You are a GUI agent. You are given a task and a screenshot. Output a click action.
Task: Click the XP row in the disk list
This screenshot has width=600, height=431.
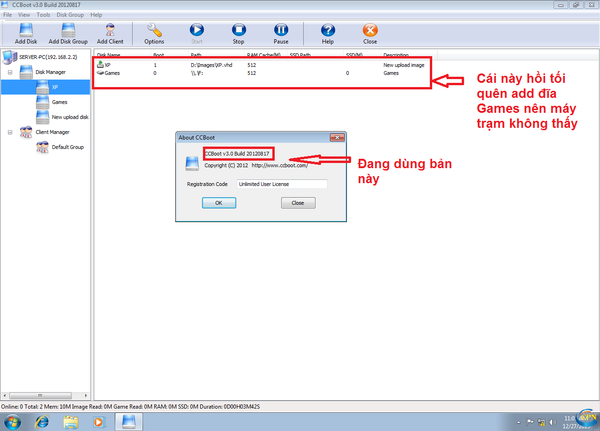tap(262, 65)
